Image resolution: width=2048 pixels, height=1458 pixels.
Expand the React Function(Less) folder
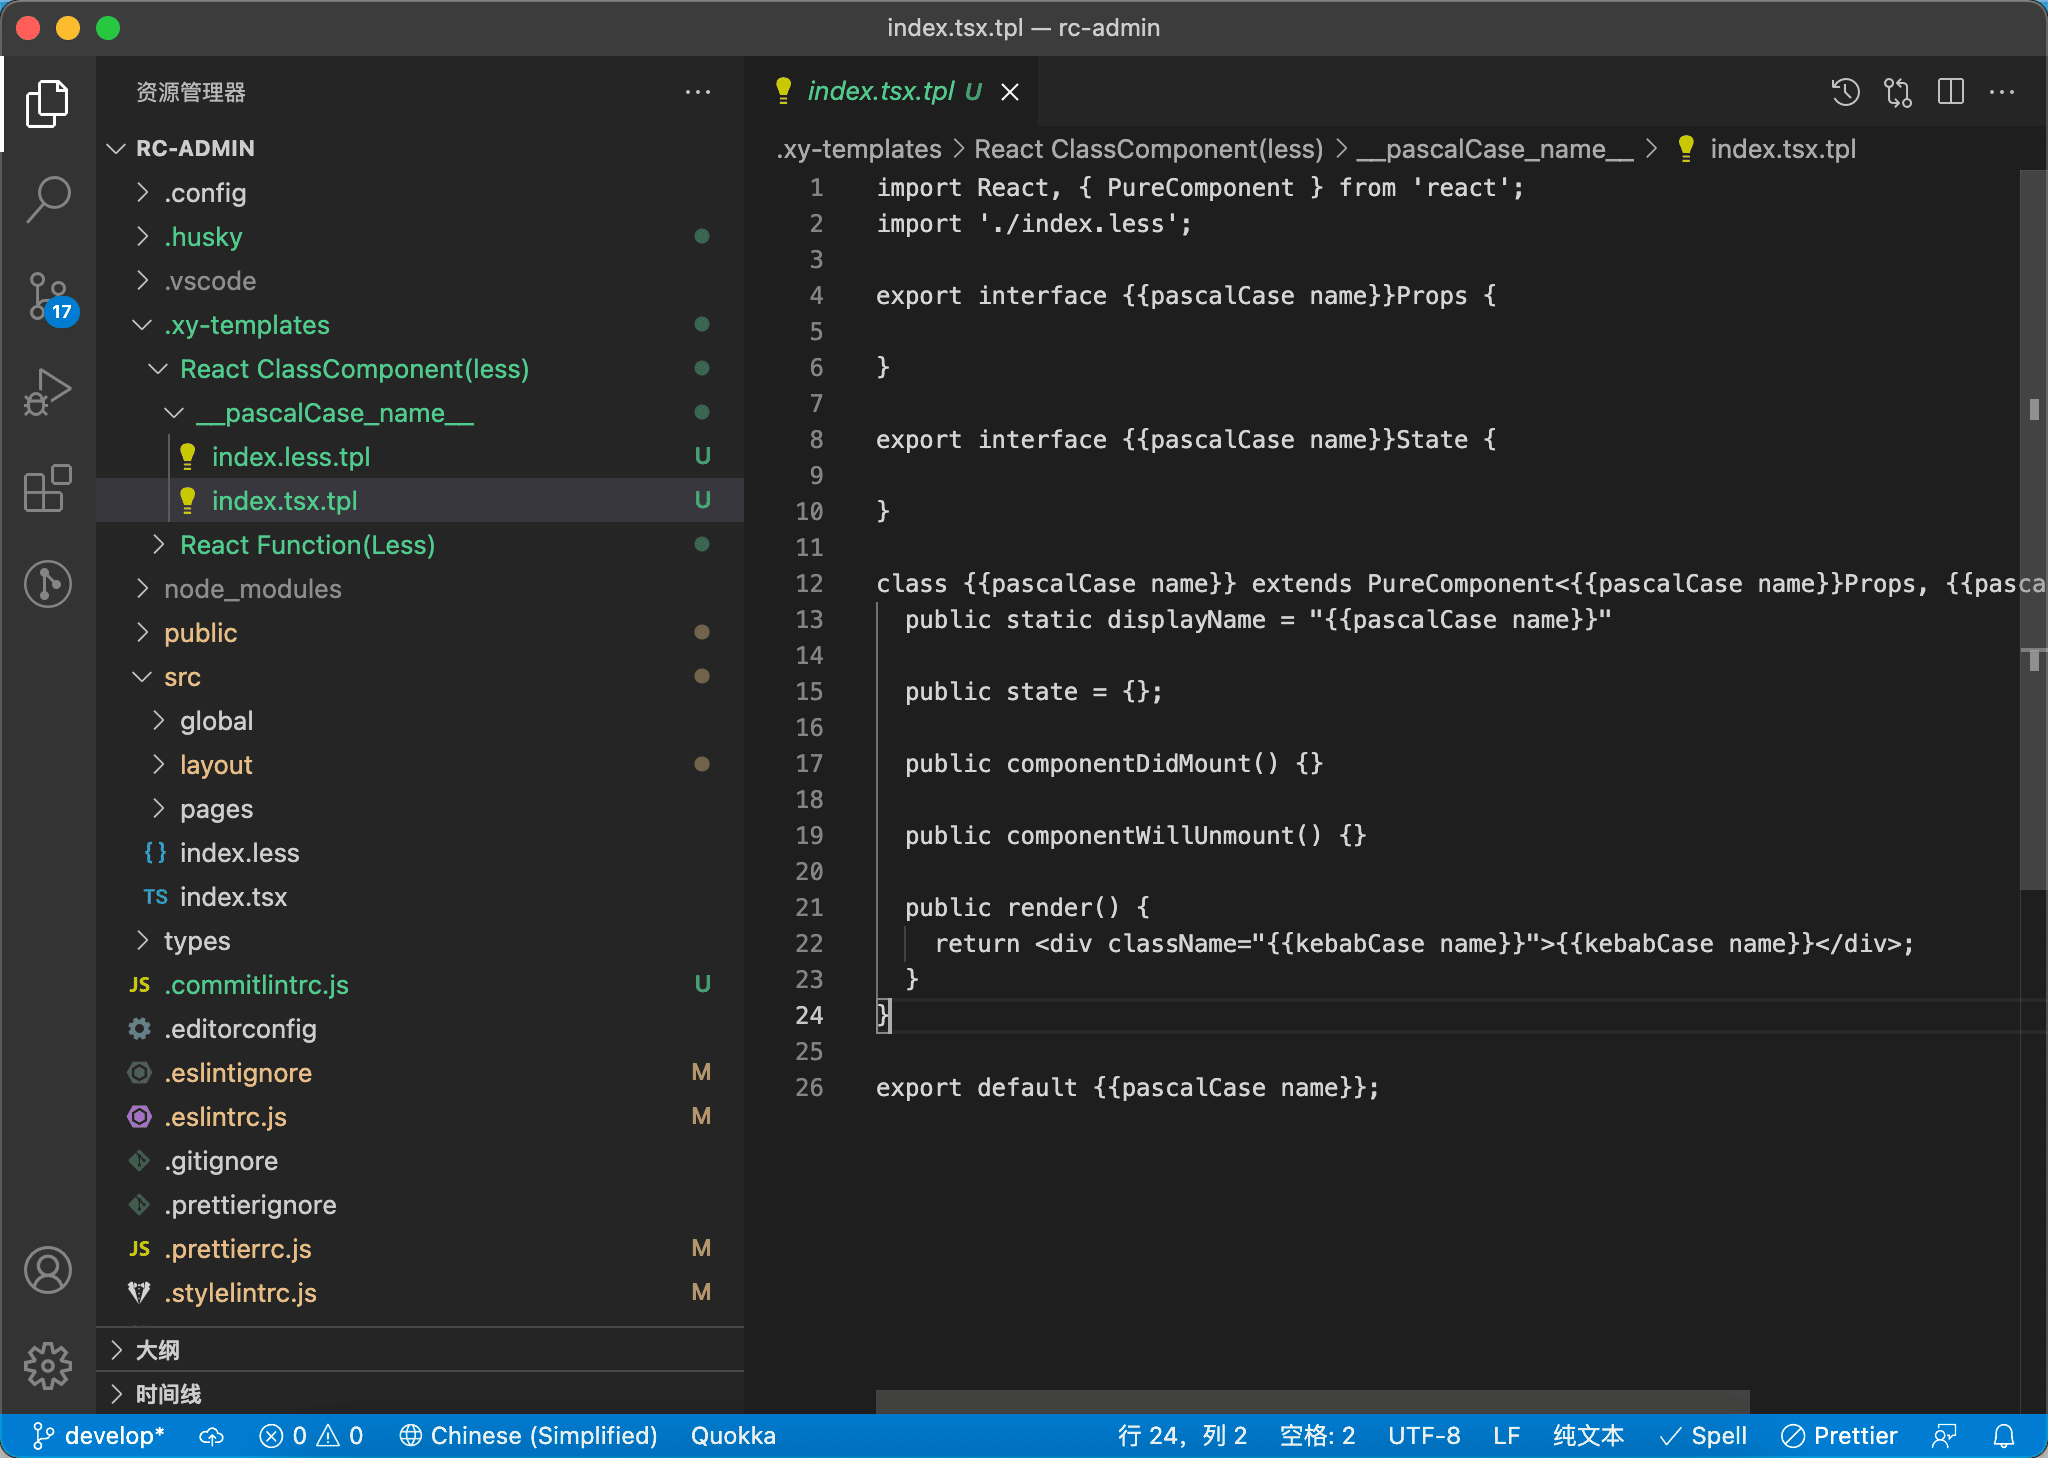click(x=420, y=544)
